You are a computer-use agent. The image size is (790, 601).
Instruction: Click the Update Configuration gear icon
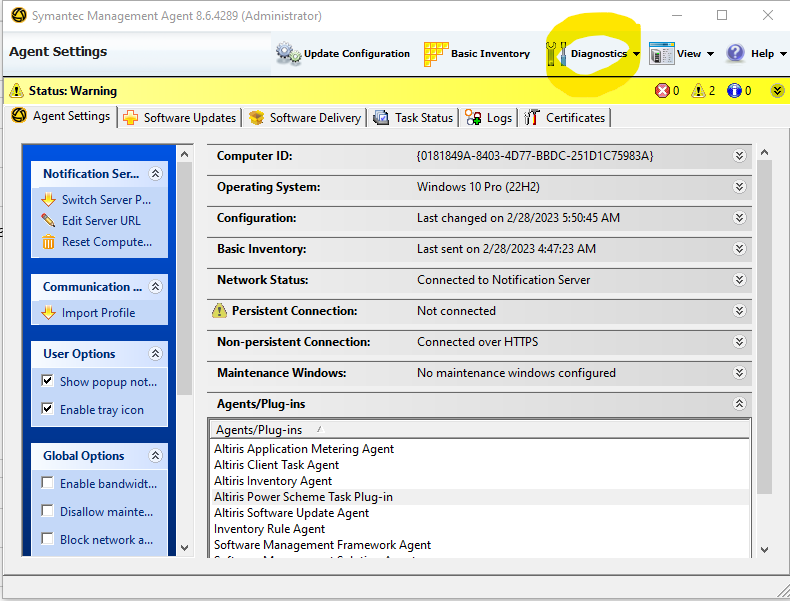click(x=289, y=54)
